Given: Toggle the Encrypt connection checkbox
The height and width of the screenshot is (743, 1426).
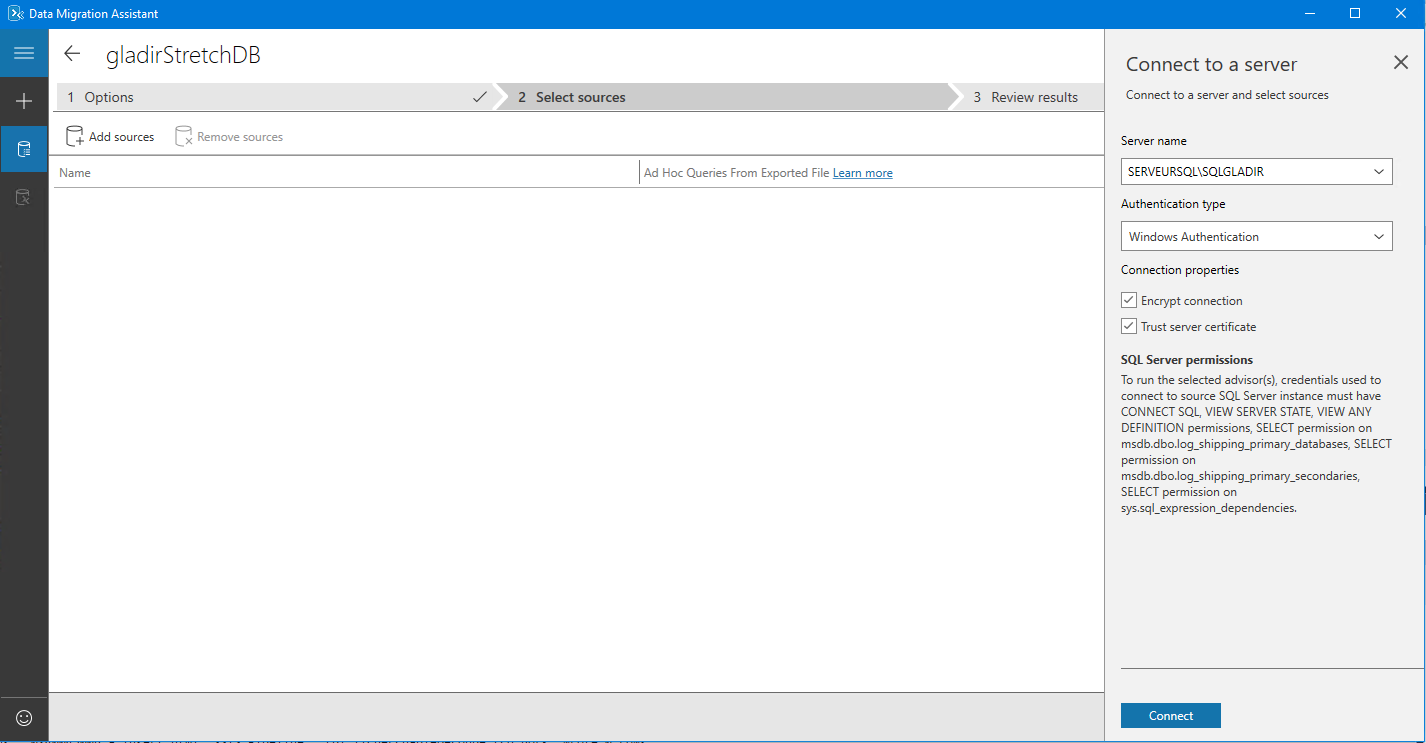Looking at the screenshot, I should [1129, 300].
